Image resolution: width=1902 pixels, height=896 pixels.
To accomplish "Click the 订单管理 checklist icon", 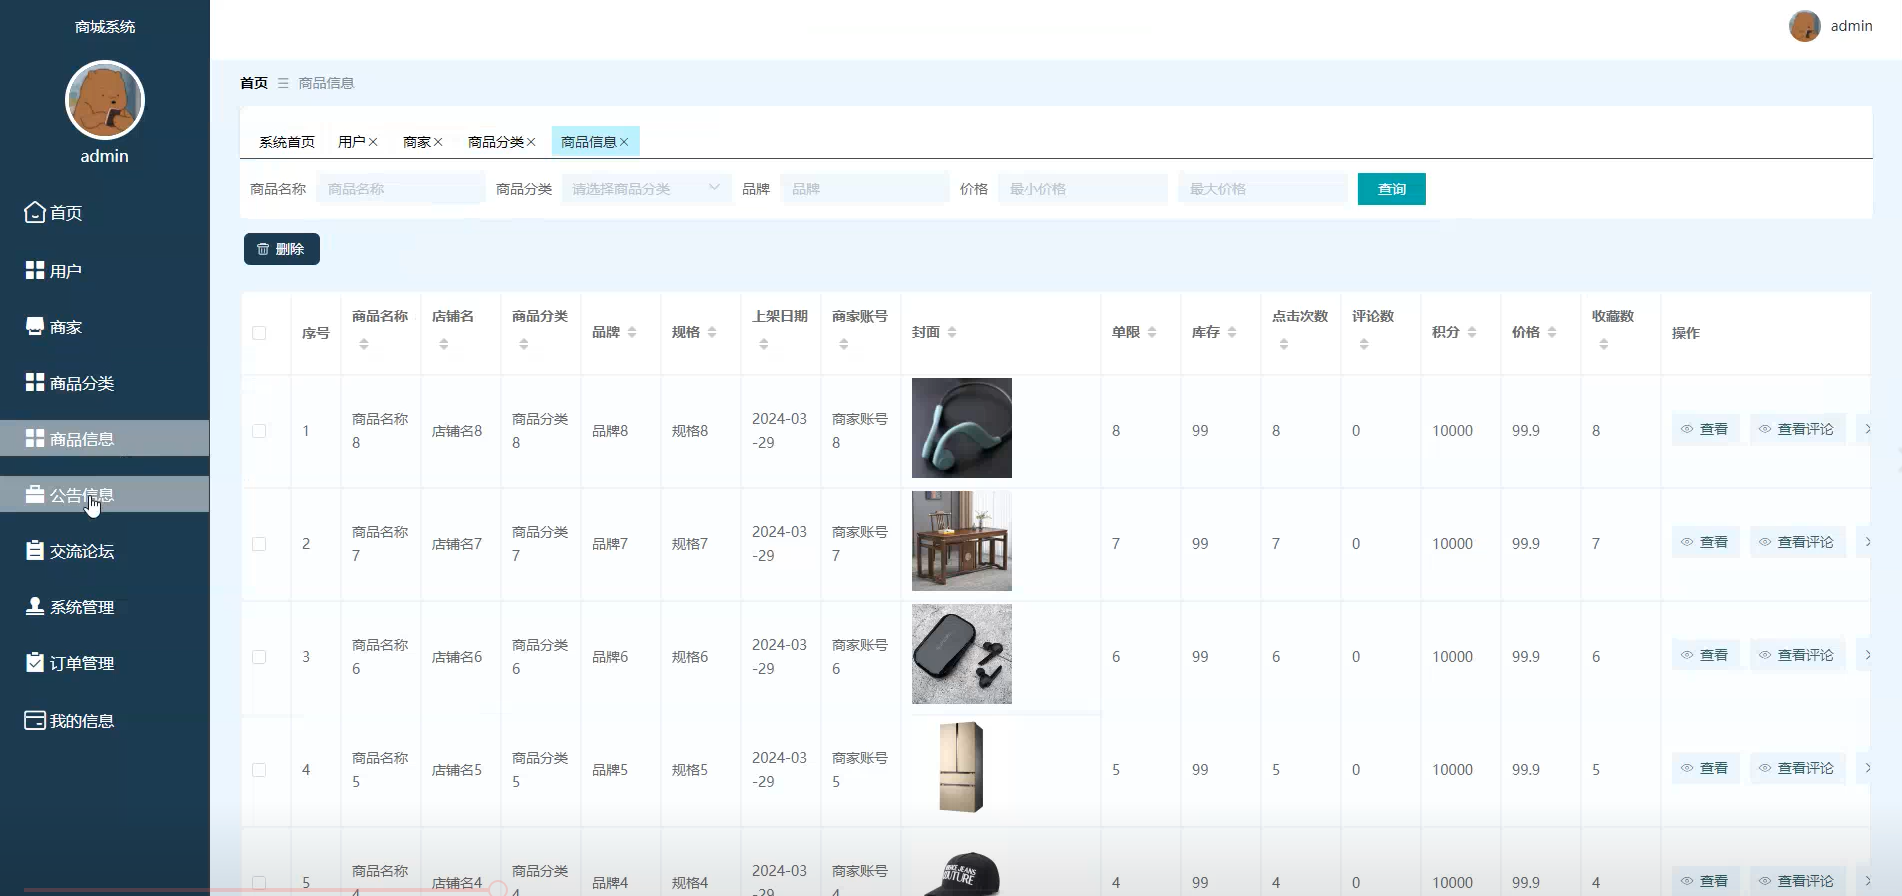I will 35,662.
